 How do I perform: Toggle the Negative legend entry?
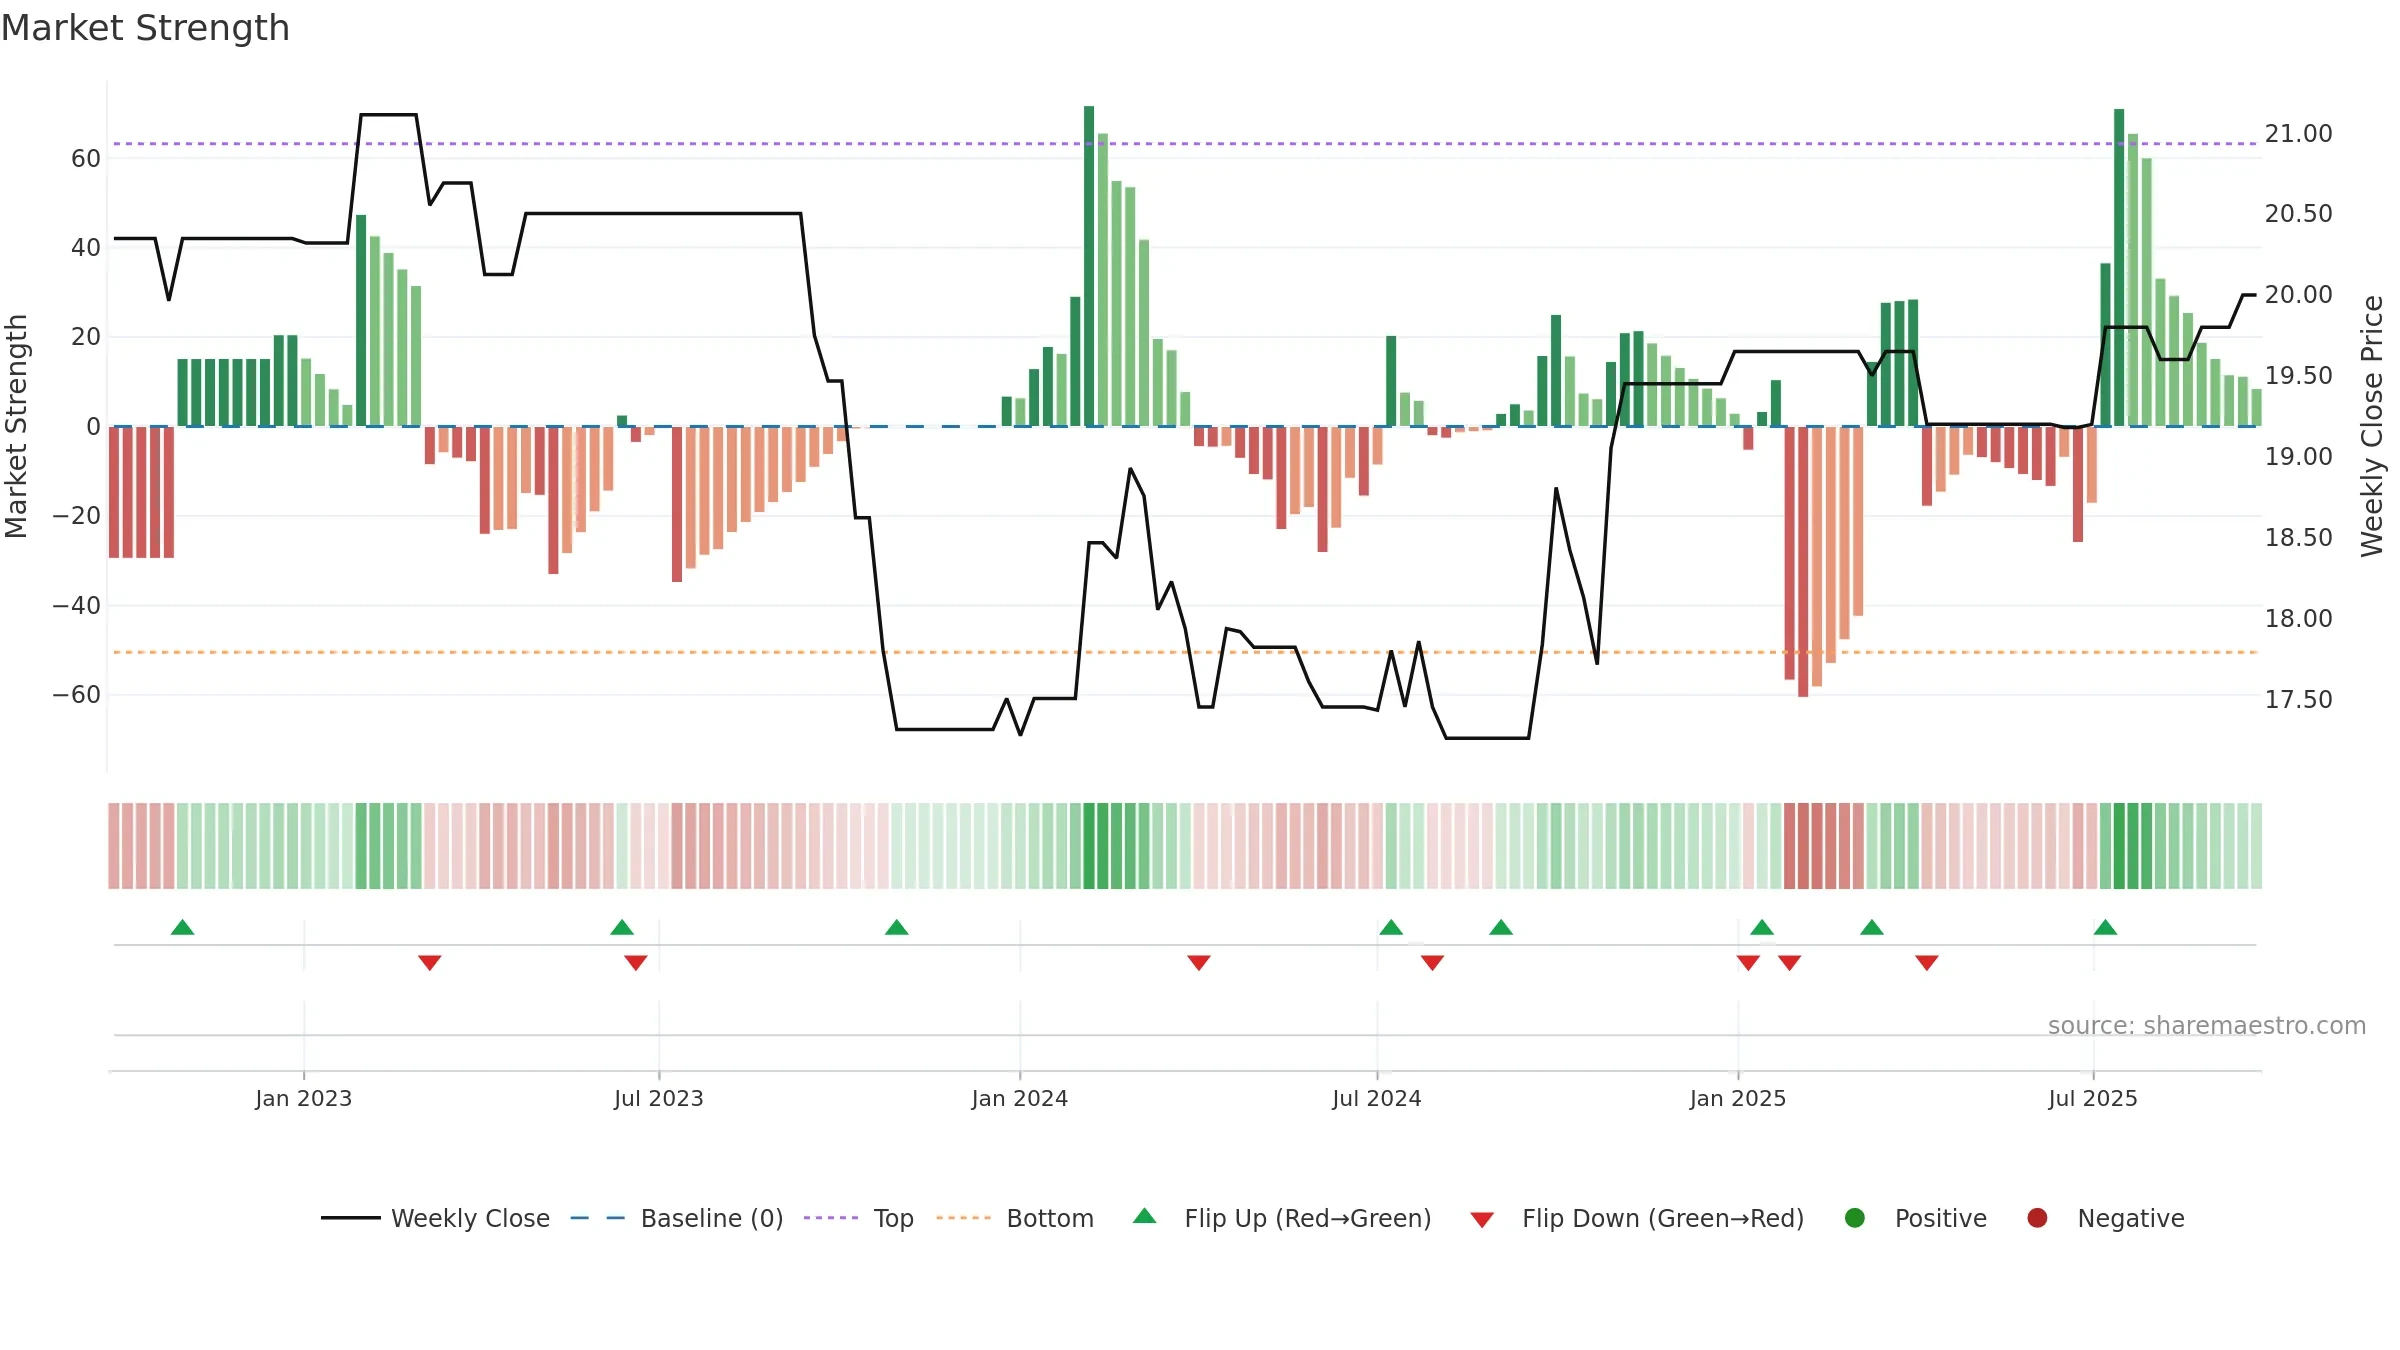coord(2105,1218)
